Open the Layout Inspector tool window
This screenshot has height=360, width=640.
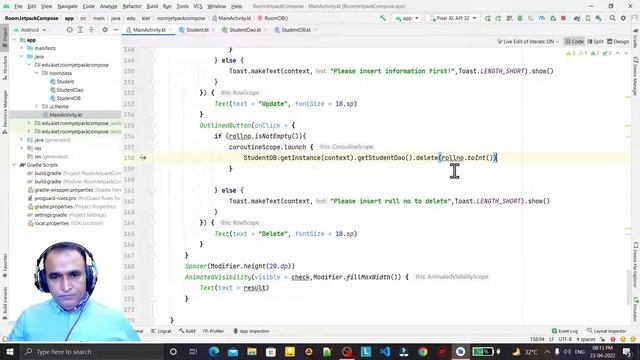[x=607, y=331]
